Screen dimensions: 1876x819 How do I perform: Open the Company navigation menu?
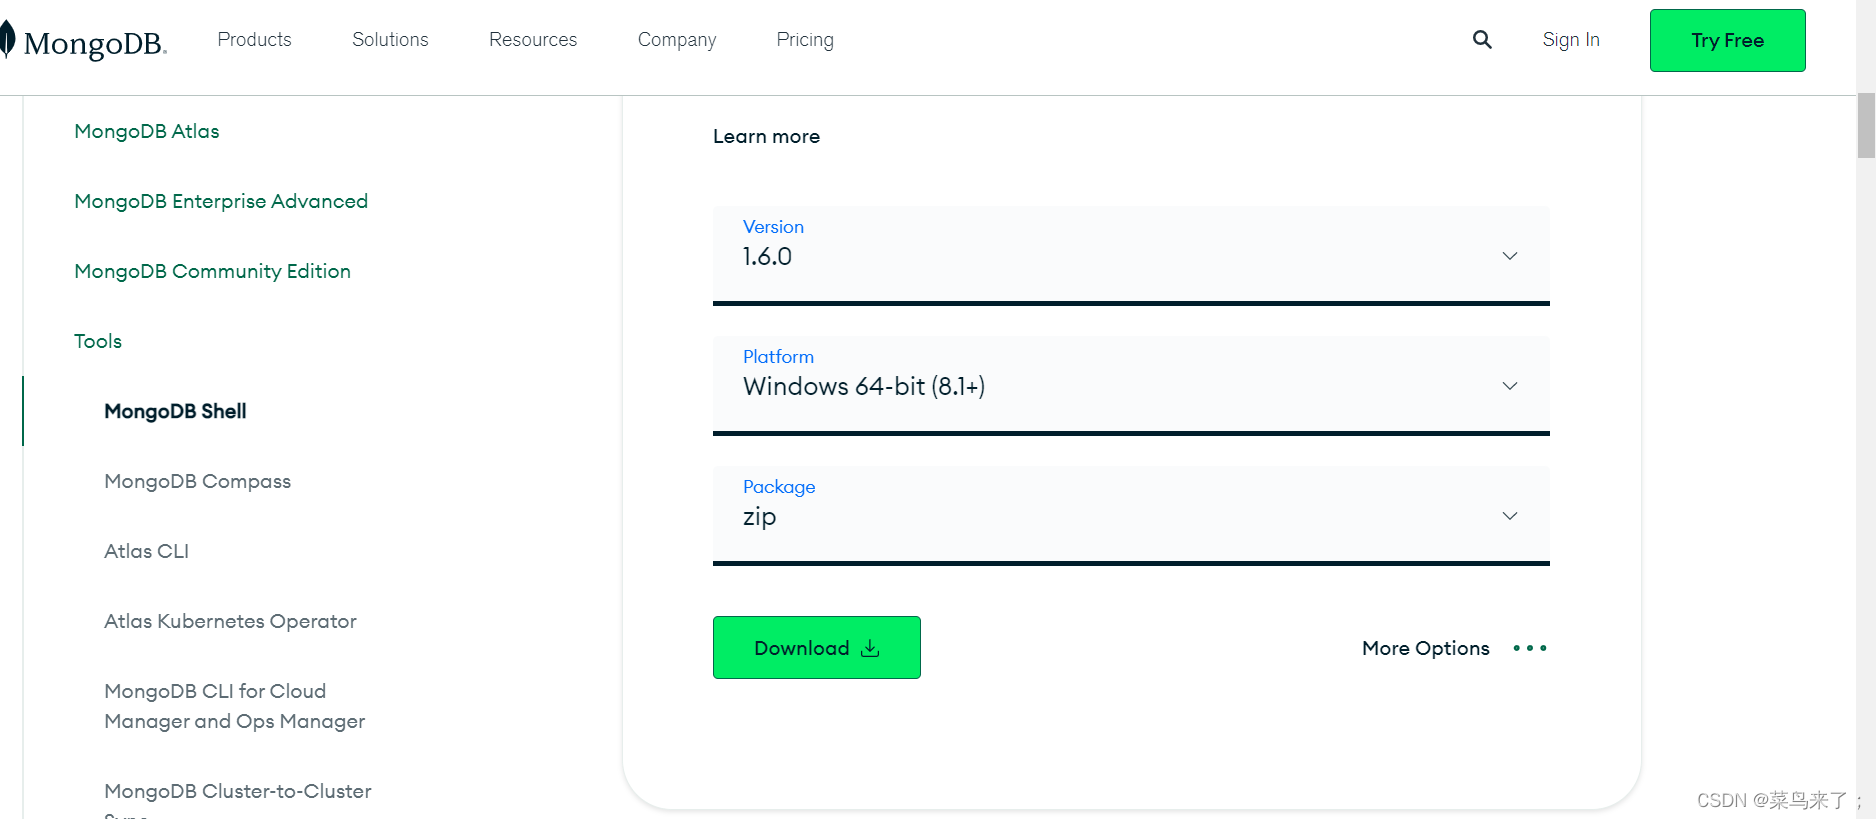click(x=677, y=40)
